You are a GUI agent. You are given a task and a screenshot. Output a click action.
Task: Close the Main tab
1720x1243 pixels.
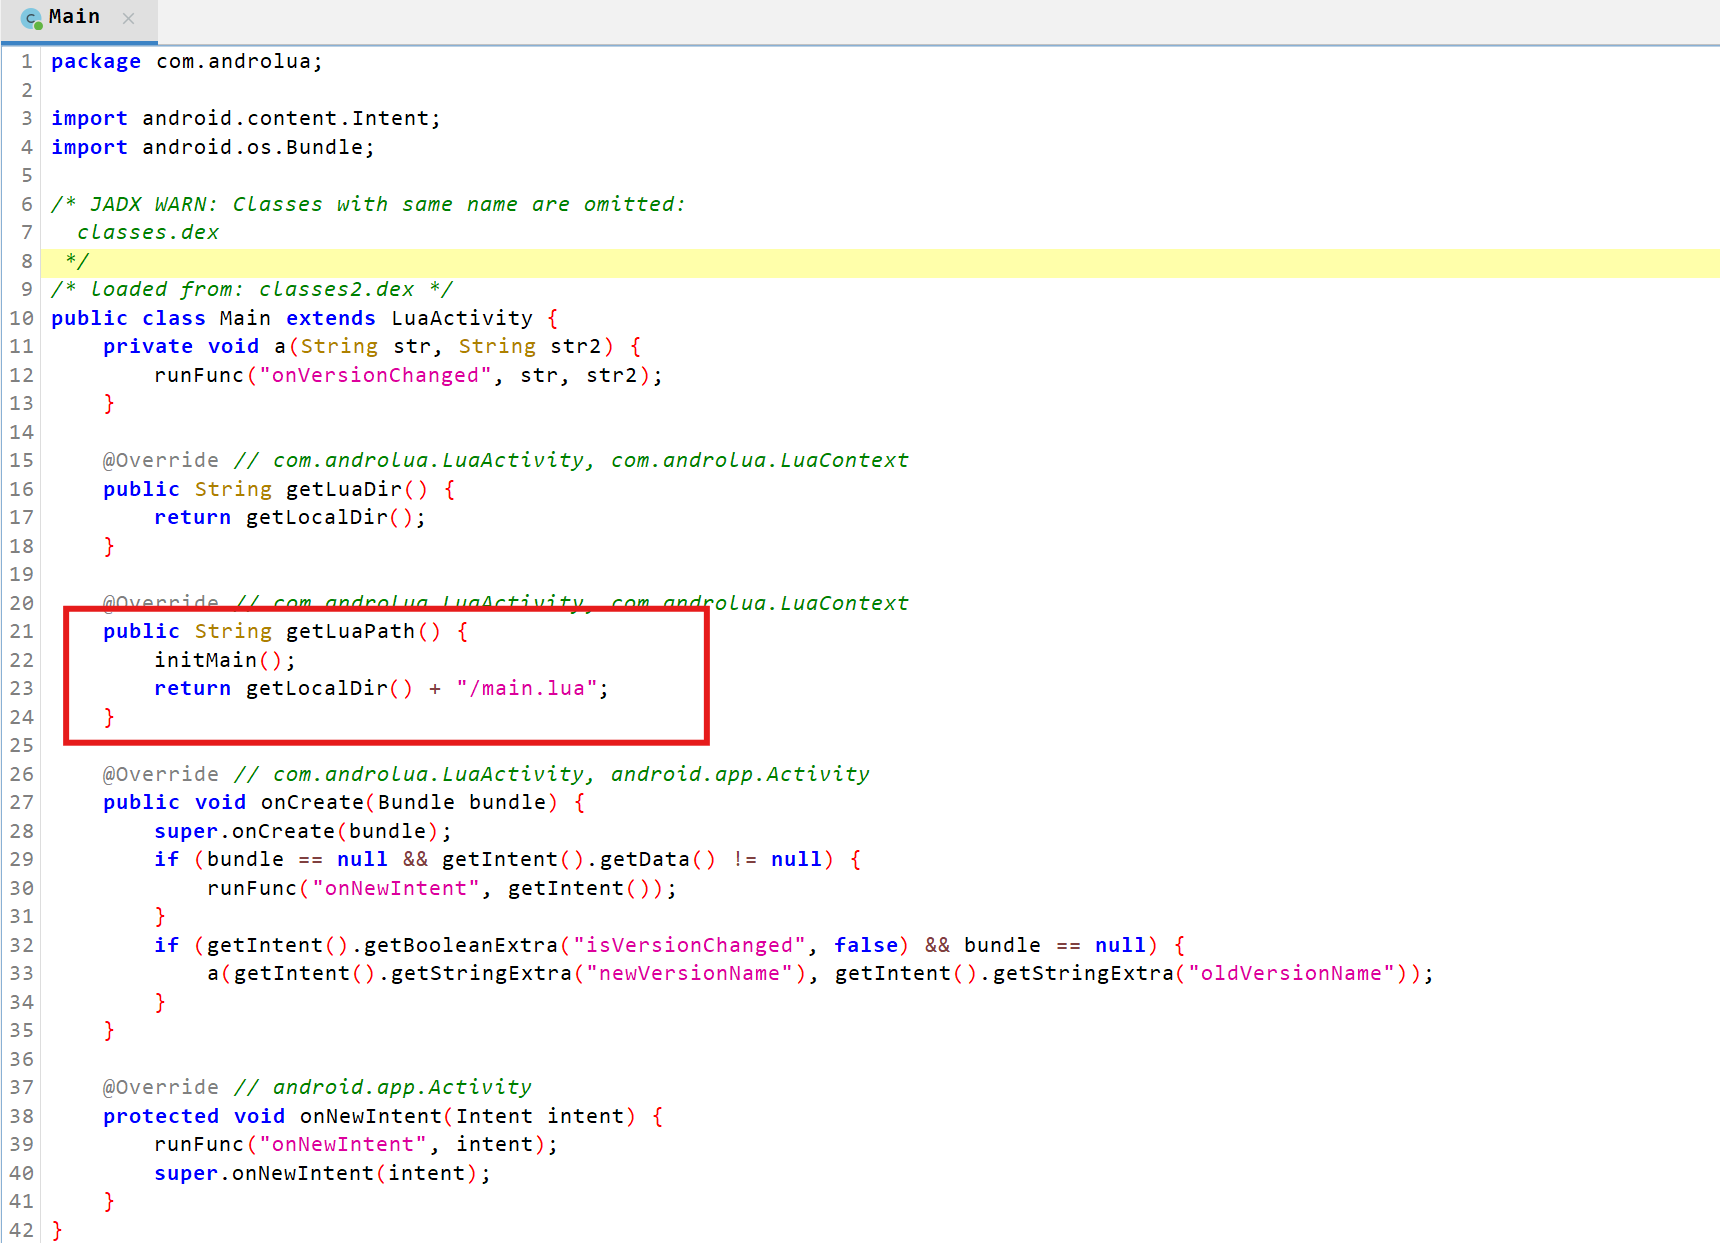(128, 18)
